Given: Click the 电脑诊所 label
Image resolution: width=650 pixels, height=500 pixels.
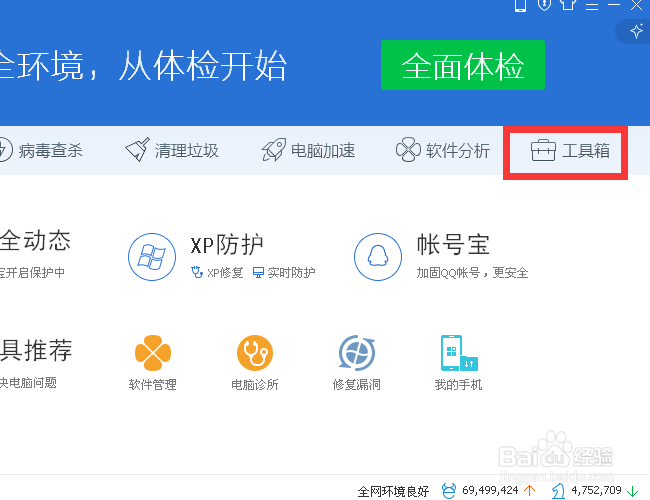Looking at the screenshot, I should [x=255, y=385].
